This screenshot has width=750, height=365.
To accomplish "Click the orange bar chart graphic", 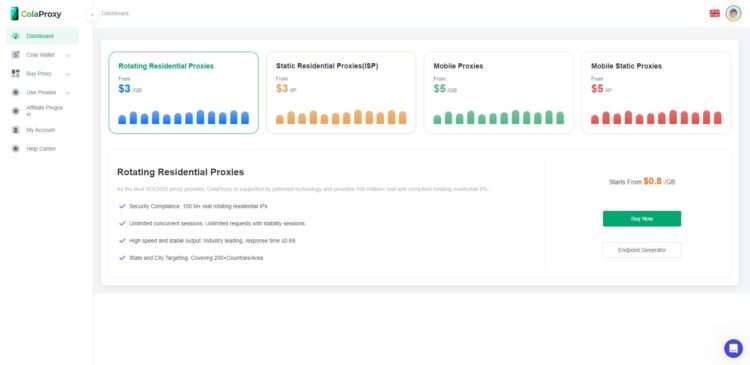I will coord(341,117).
